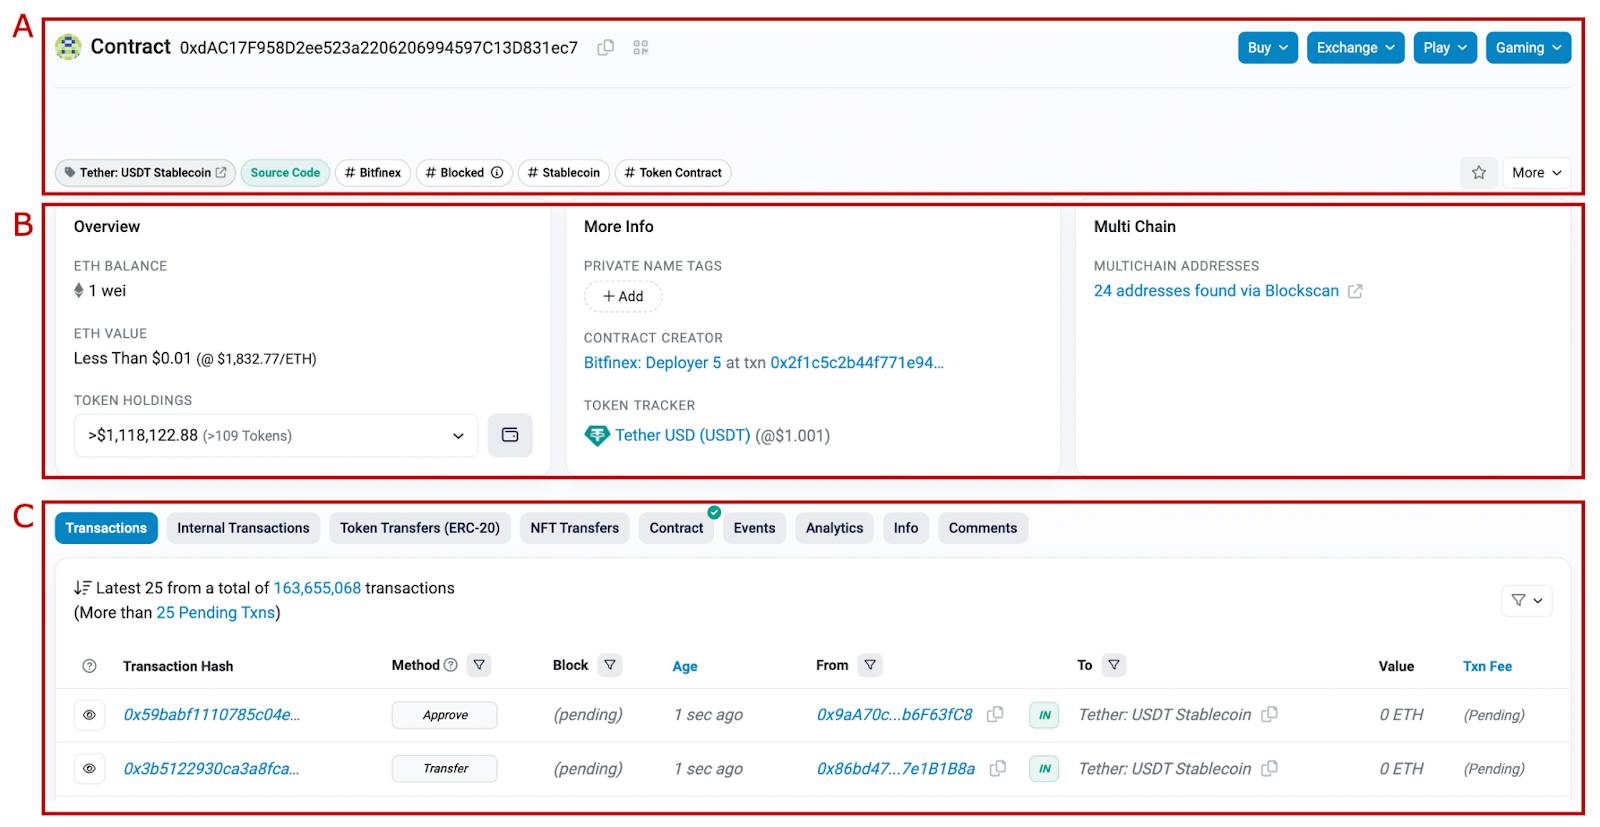
Task: Open the transactions advanced filter dropdown
Action: pos(1527,600)
